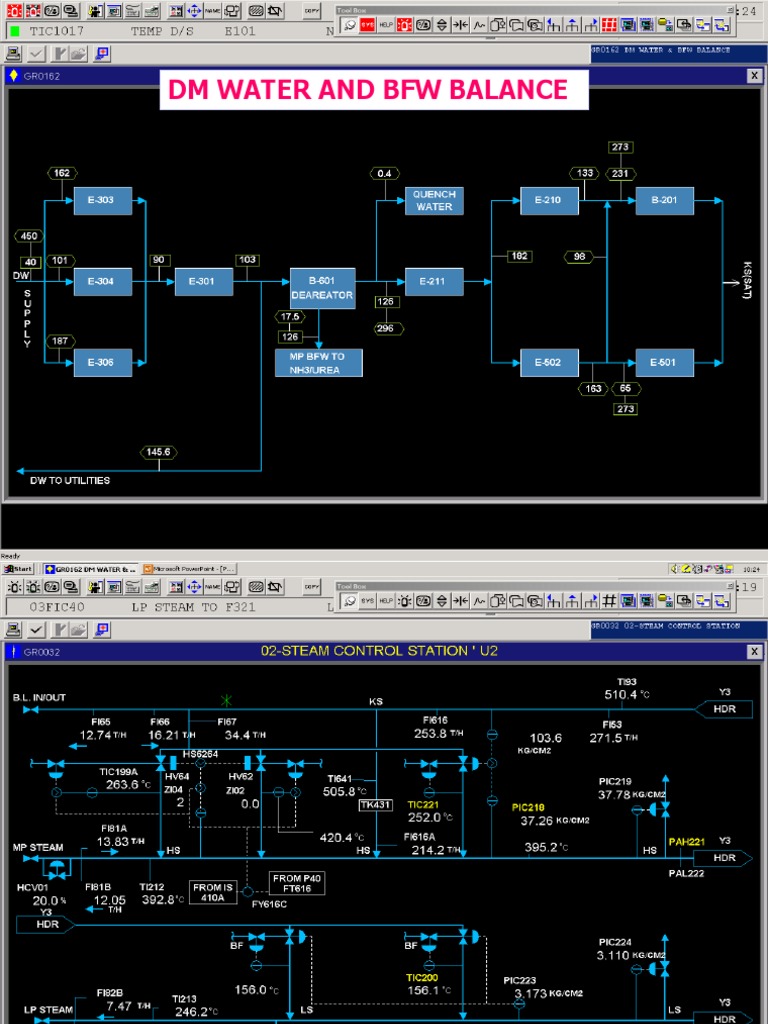Click printer icon below 03FIC40 message bar
Viewport: 768px width, 1024px height.
tap(14, 630)
